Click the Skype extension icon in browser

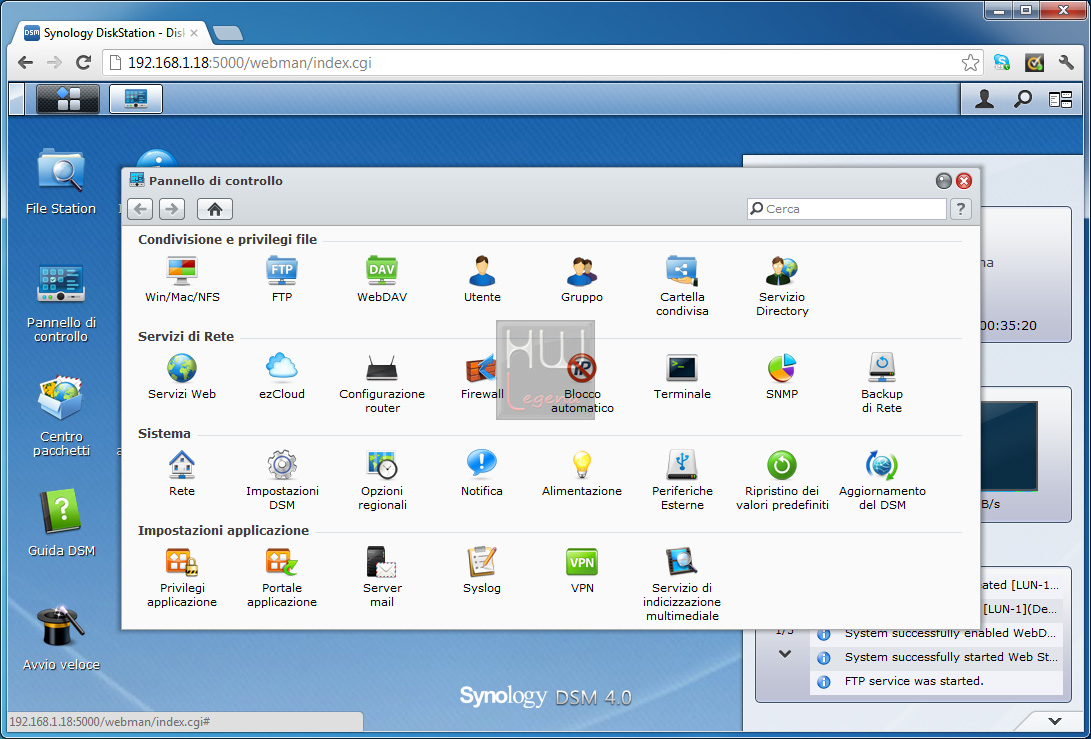click(x=1002, y=63)
